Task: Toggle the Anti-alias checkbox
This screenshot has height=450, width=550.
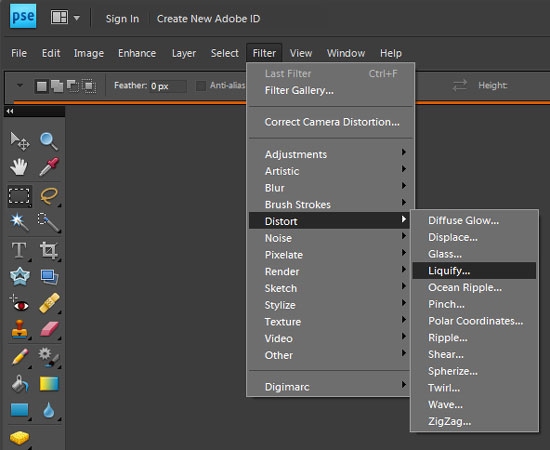Action: (x=201, y=86)
